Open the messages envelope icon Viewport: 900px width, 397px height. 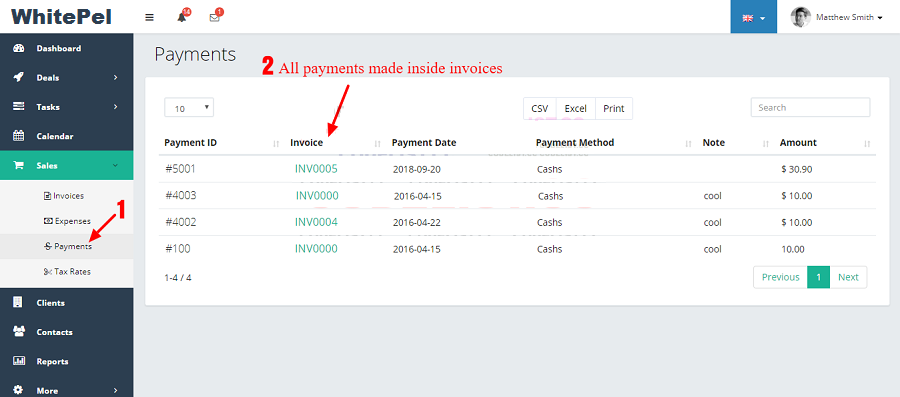(215, 17)
